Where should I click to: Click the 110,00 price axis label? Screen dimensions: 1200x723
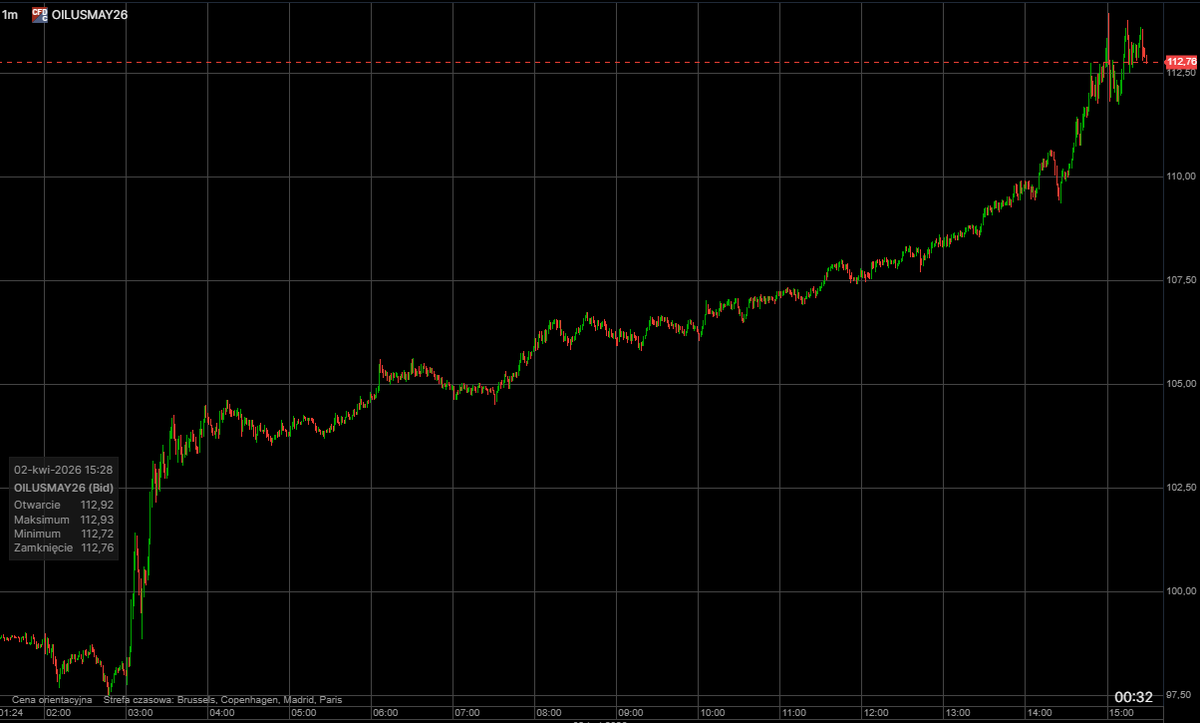pyautogui.click(x=1182, y=177)
